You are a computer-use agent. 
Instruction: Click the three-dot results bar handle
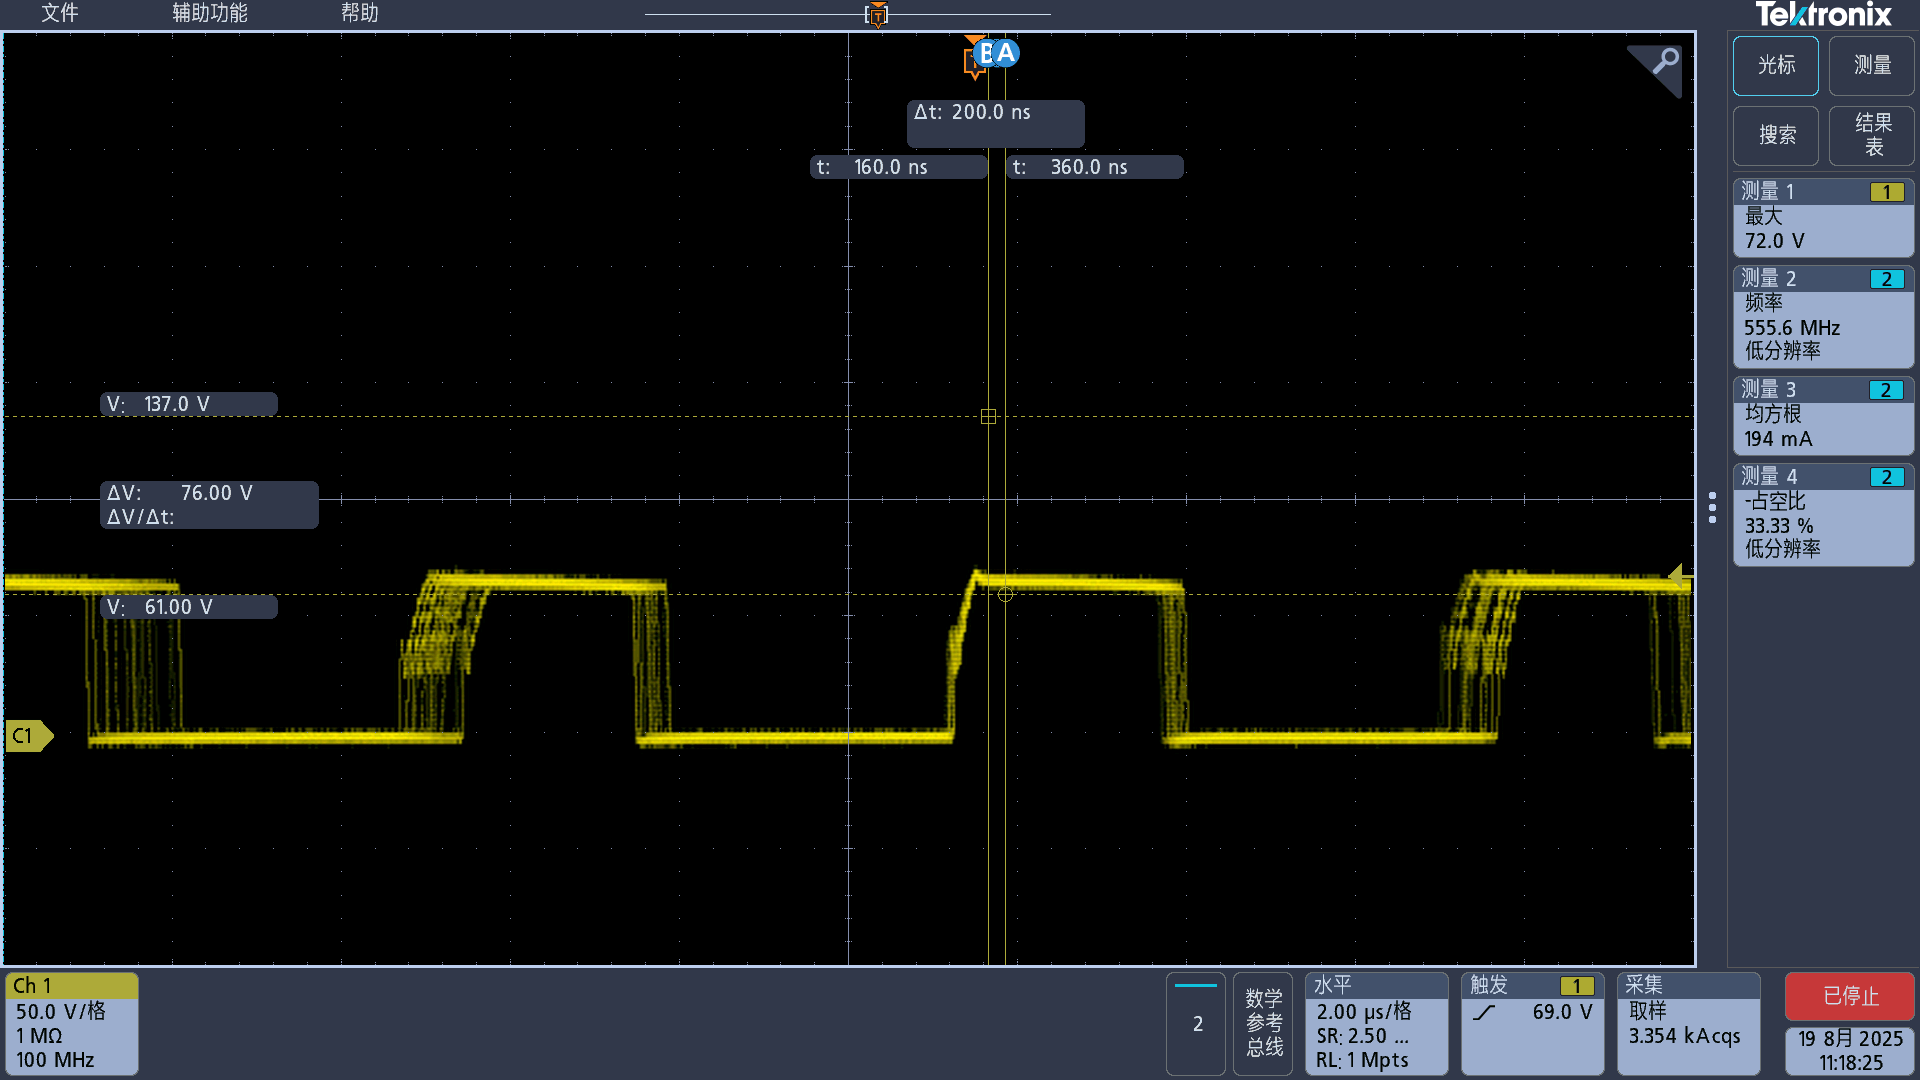(1712, 507)
